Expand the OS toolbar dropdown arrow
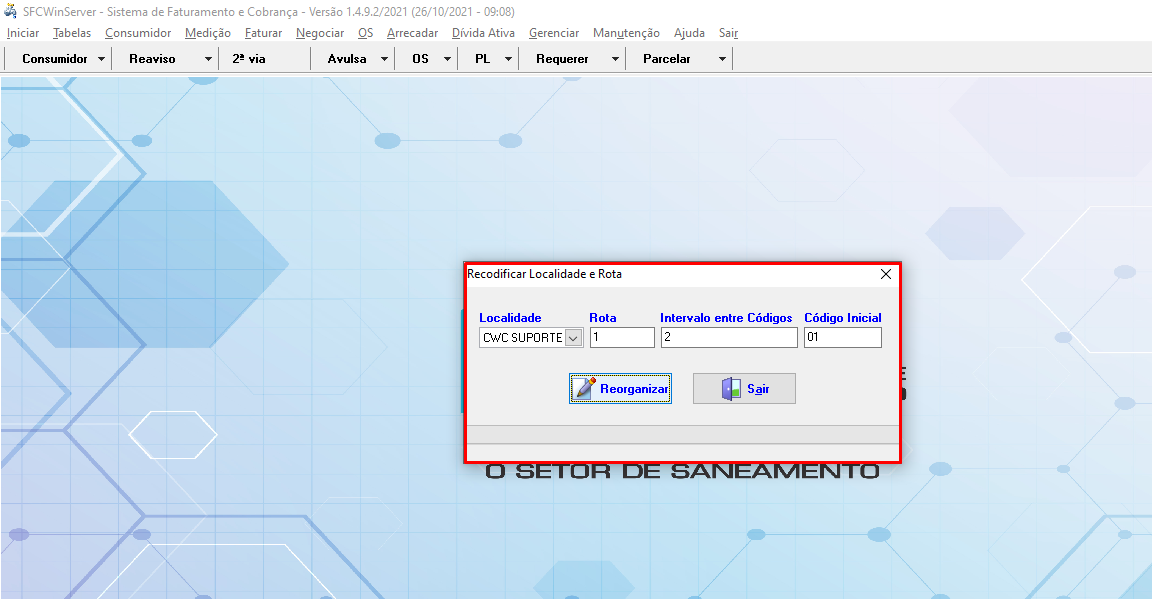This screenshot has width=1152, height=599. (x=446, y=59)
